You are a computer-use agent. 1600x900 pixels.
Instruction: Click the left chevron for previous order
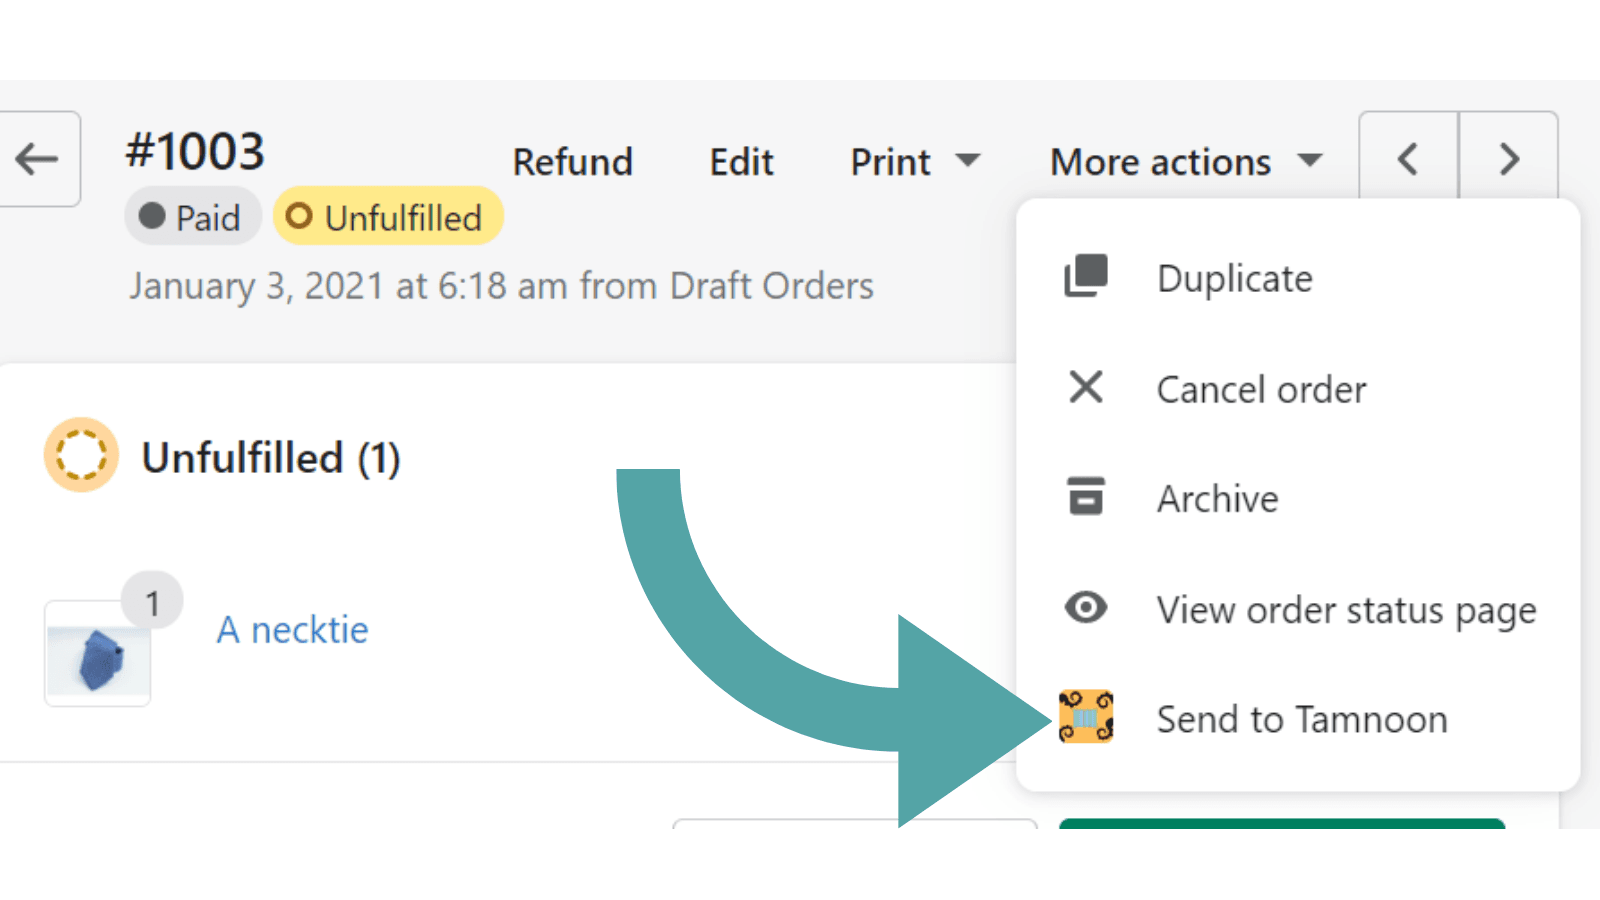click(x=1407, y=158)
